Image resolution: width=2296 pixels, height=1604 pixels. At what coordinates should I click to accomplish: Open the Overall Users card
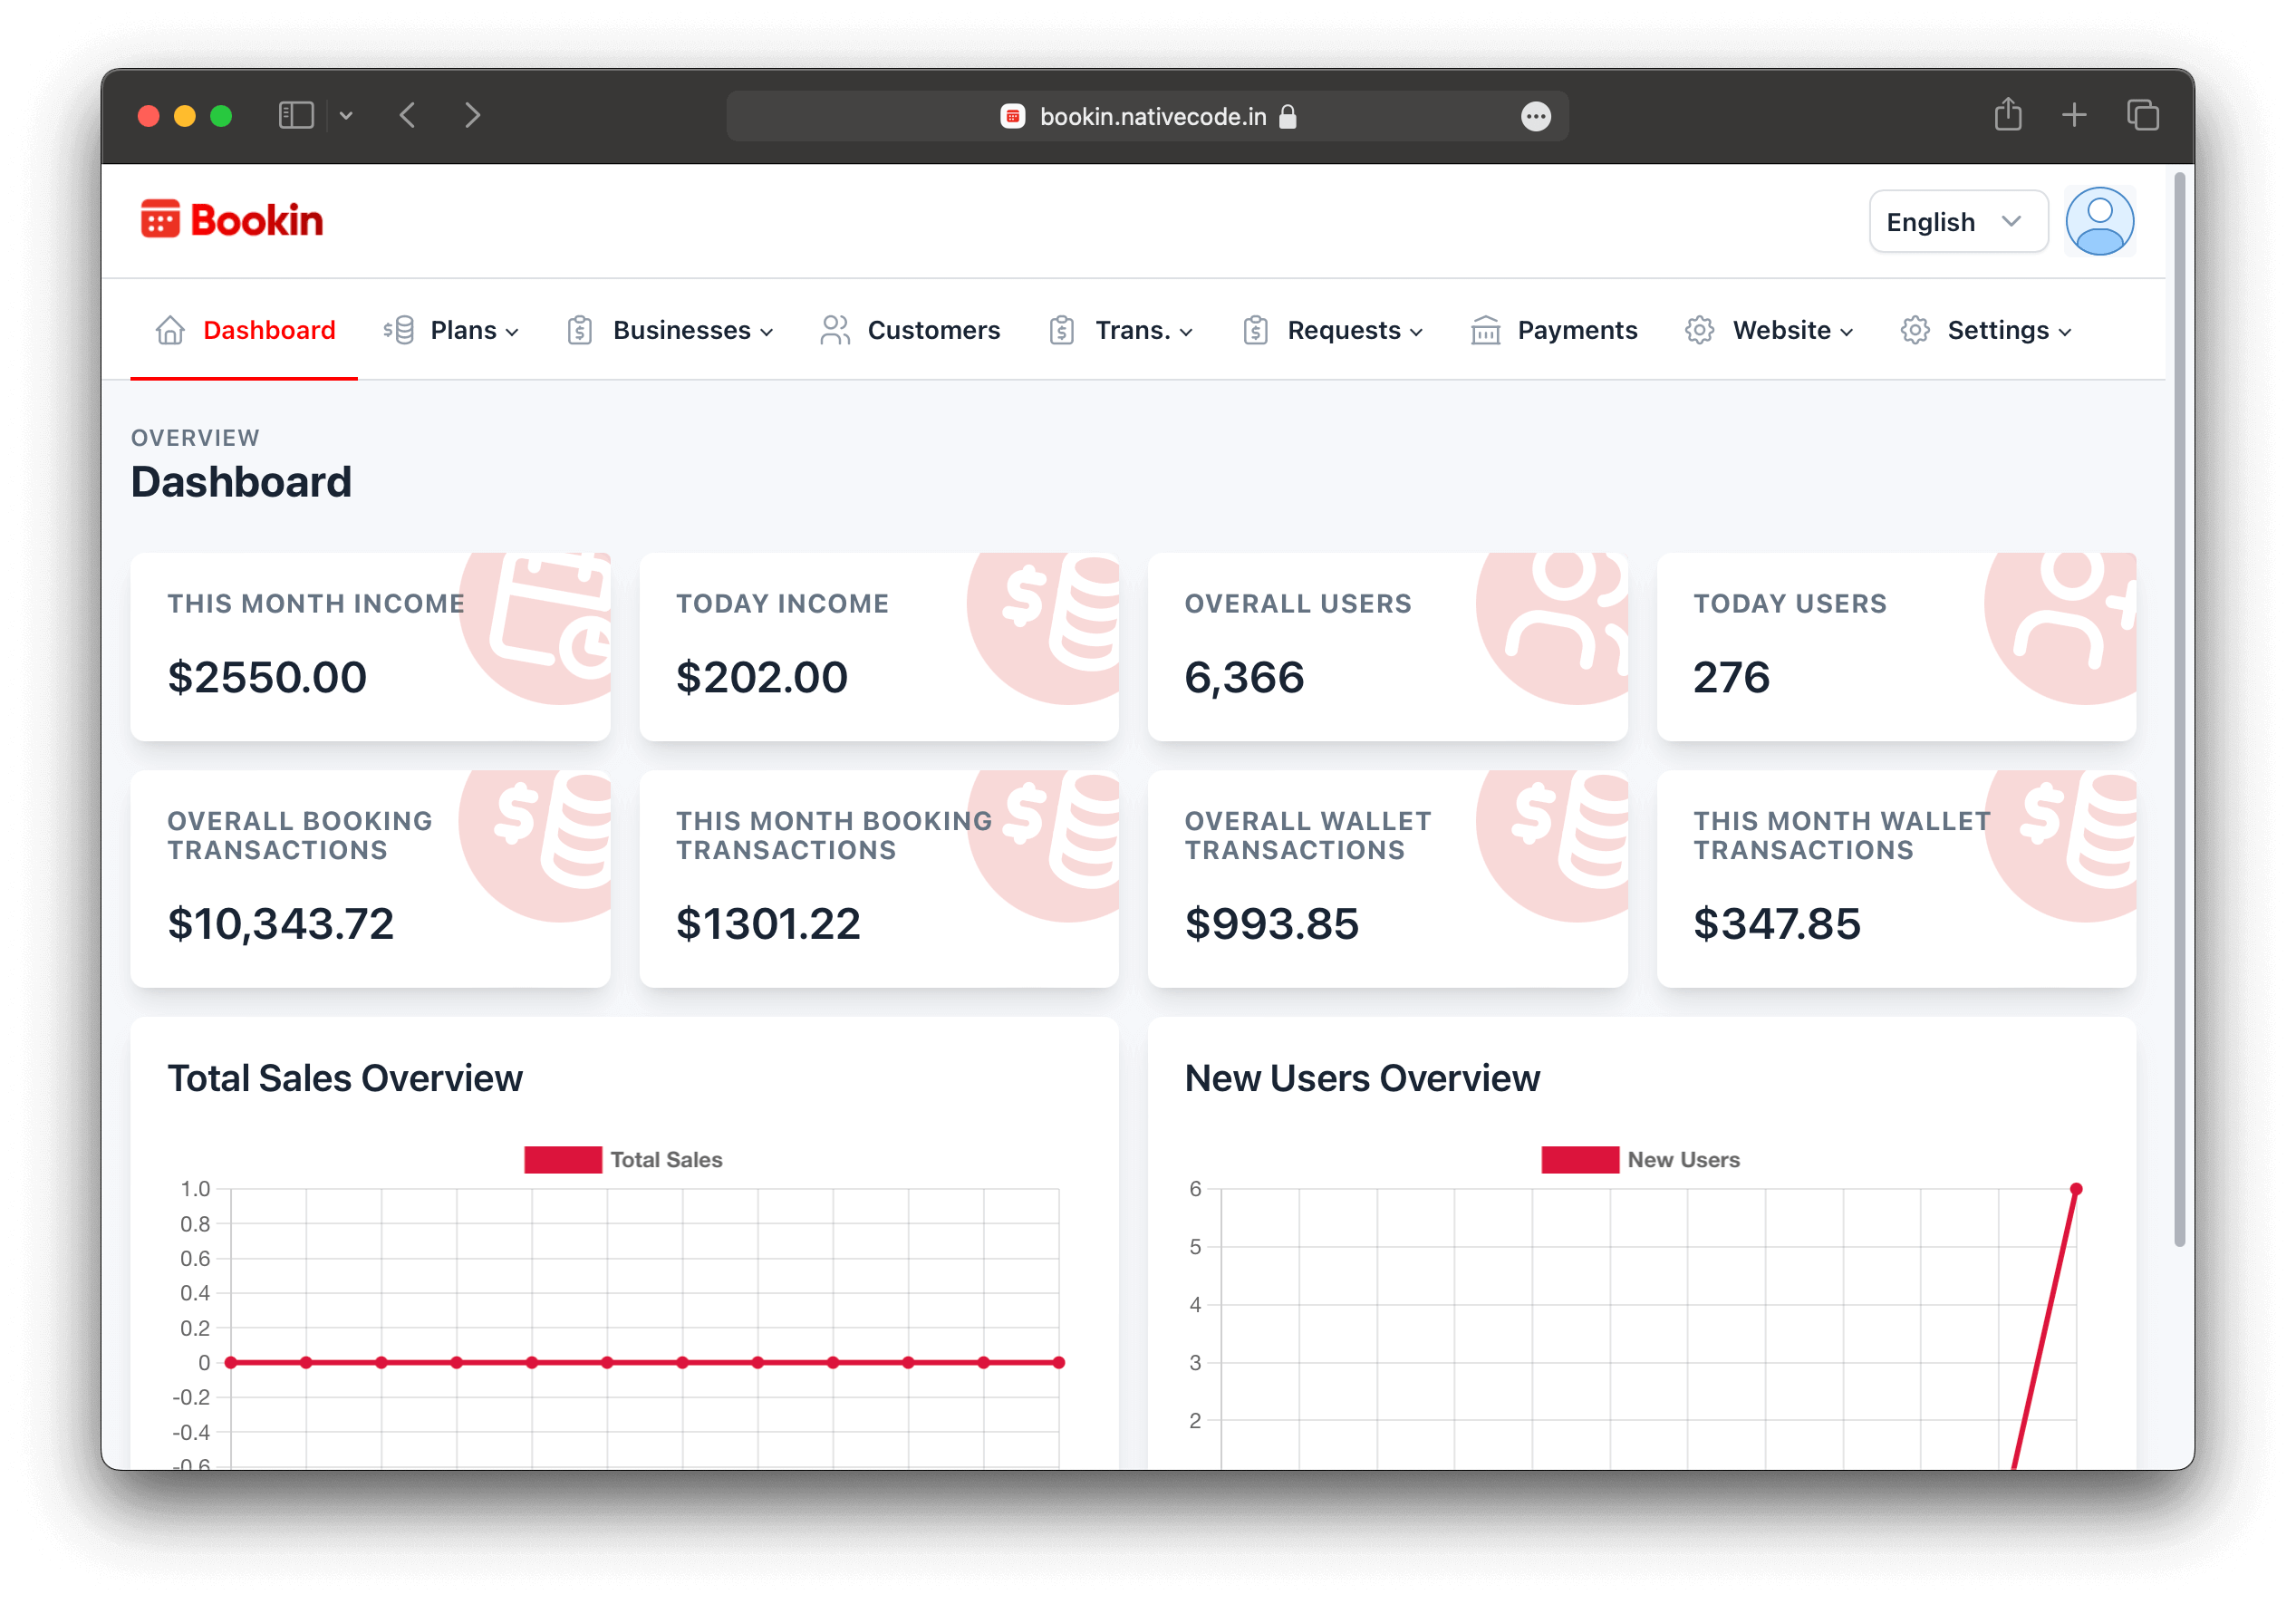pyautogui.click(x=1387, y=647)
